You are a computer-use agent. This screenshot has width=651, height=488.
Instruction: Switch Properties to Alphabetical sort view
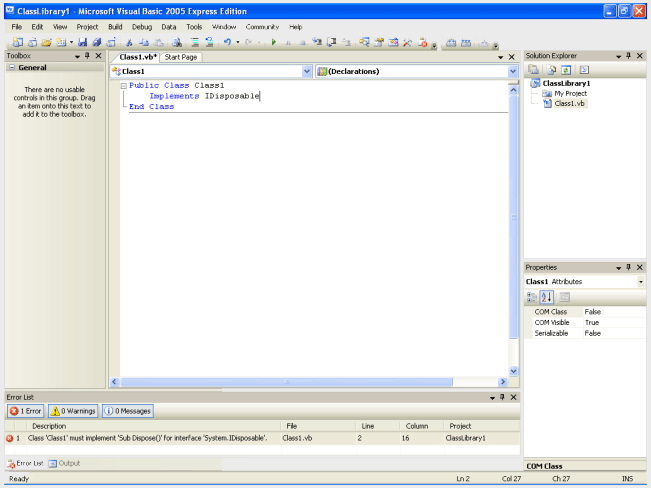tap(548, 297)
